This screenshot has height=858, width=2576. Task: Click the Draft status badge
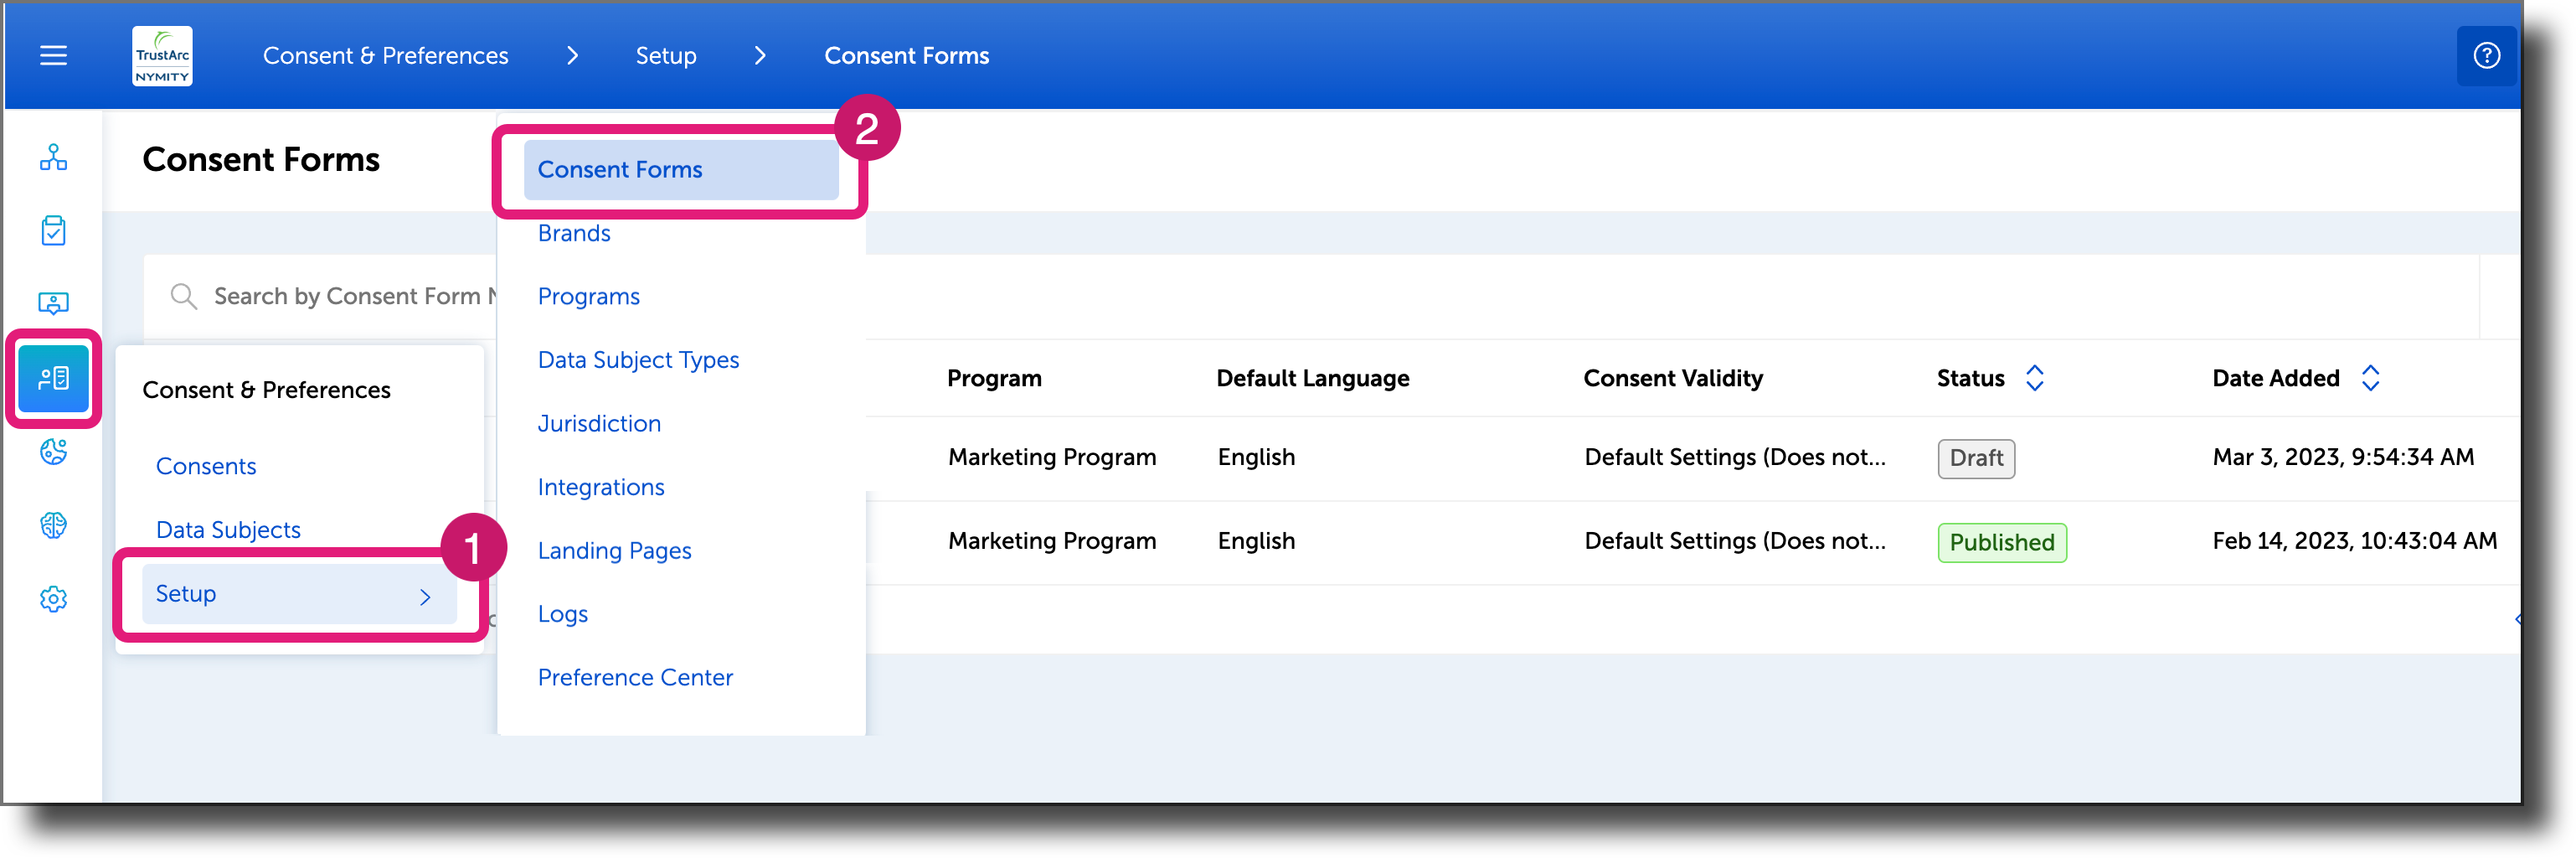click(1976, 459)
